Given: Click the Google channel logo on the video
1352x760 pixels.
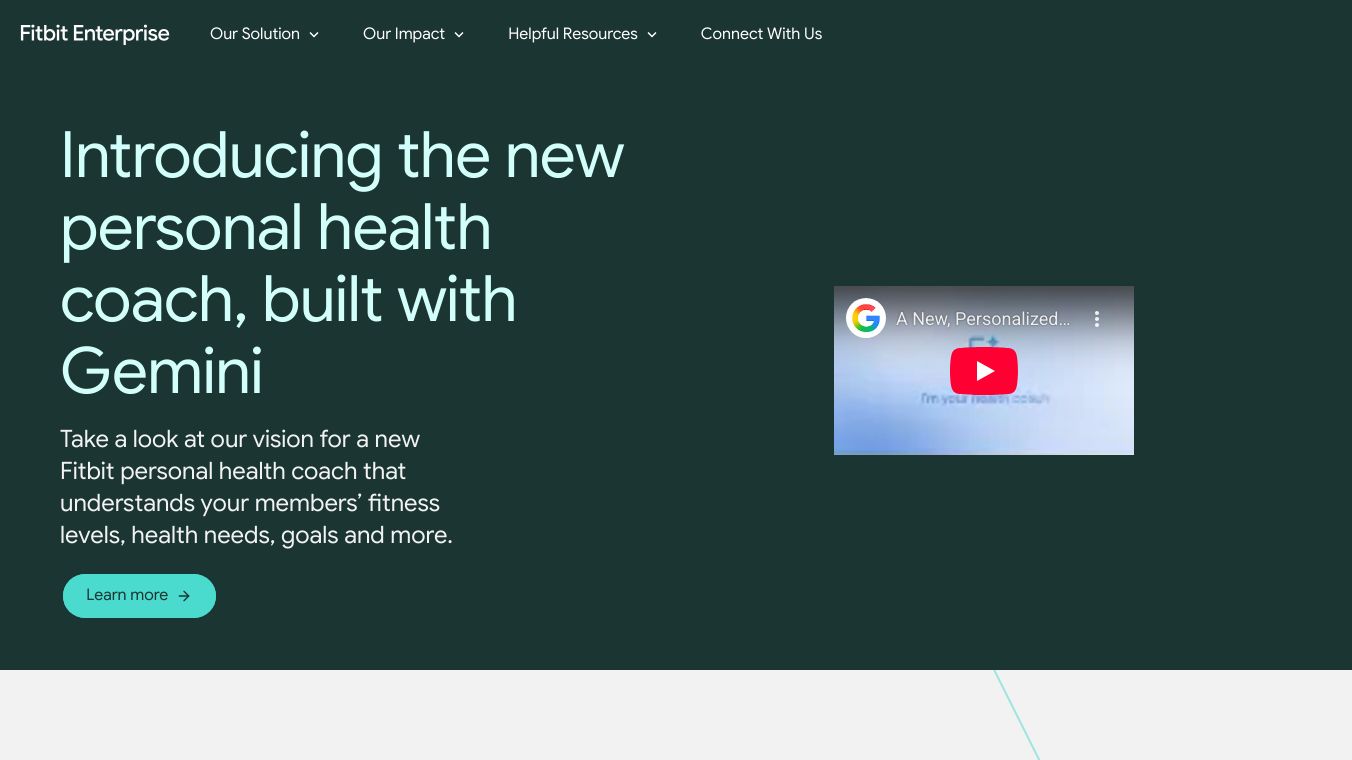Looking at the screenshot, I should 866,319.
